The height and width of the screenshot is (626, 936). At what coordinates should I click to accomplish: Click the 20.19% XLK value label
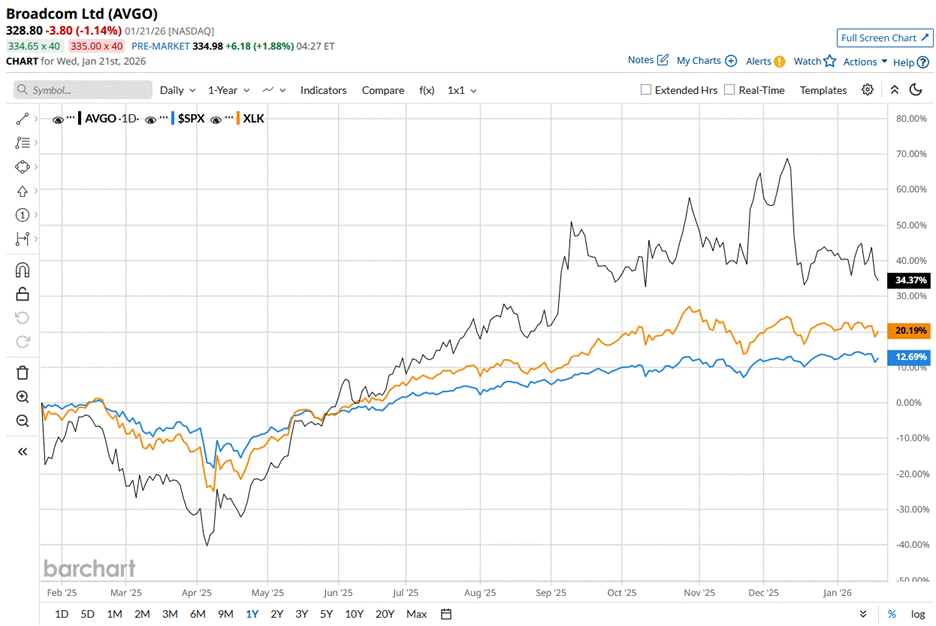909,330
